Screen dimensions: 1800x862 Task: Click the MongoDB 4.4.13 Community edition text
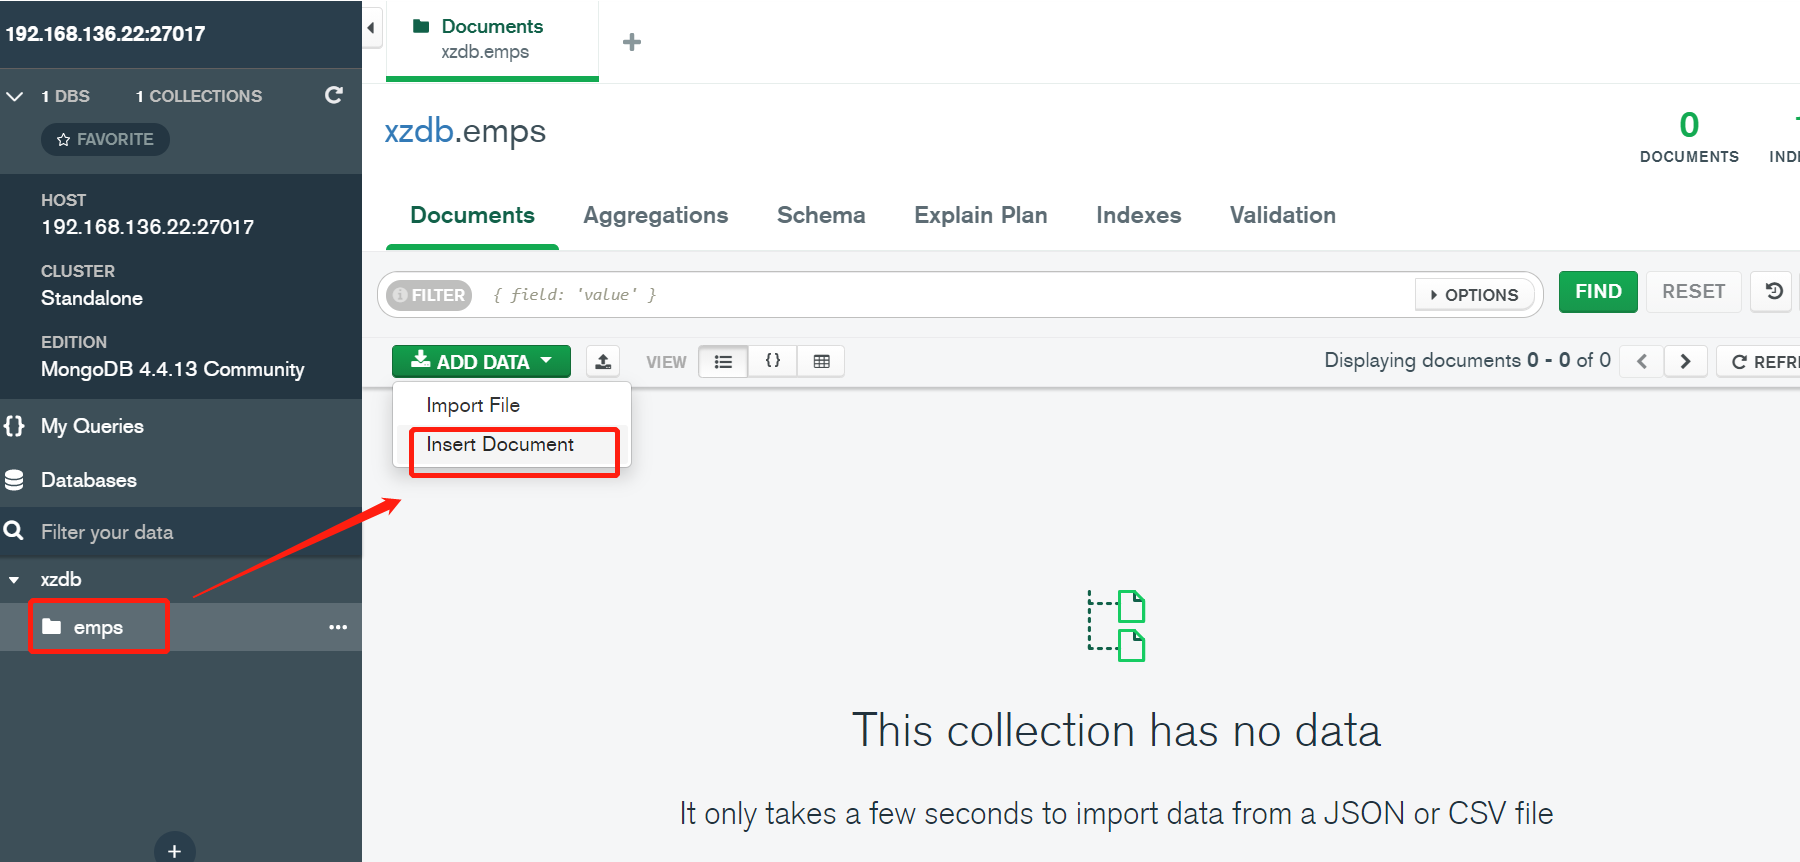tap(172, 369)
